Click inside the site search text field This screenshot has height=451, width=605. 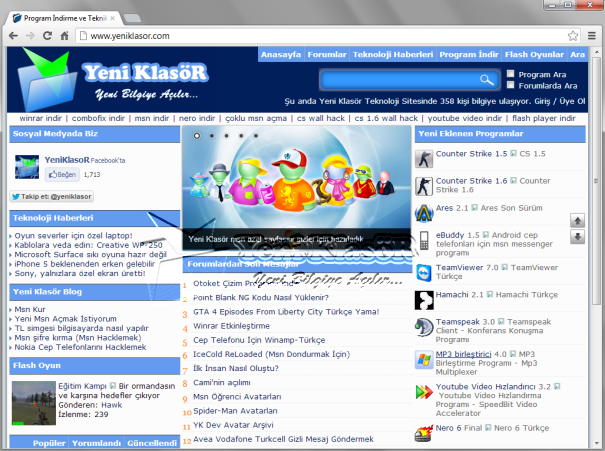(398, 80)
